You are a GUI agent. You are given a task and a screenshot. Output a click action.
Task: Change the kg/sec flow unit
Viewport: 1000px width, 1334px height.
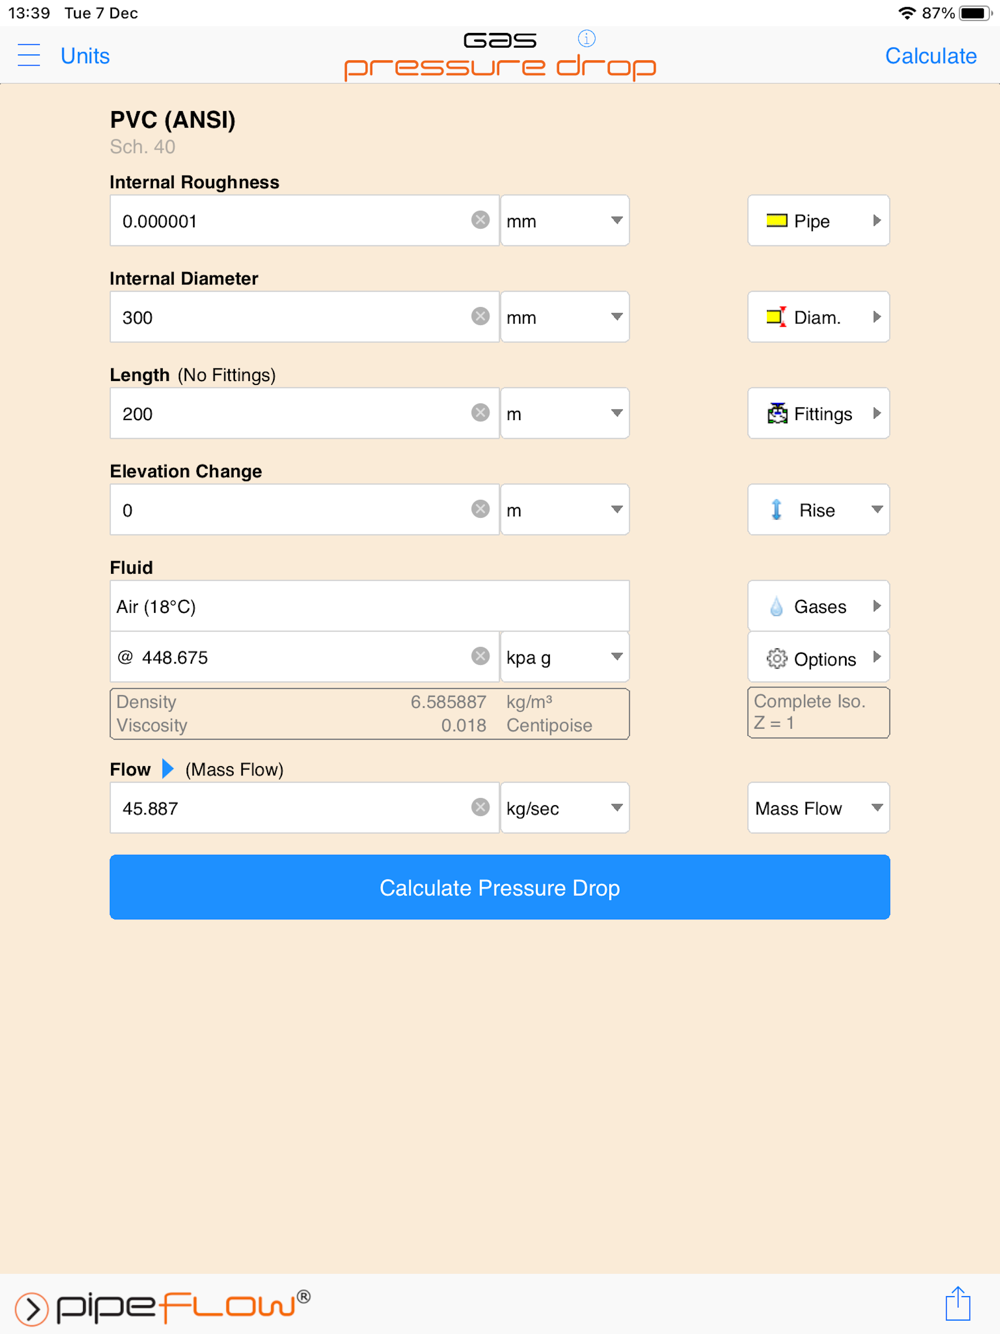565,808
